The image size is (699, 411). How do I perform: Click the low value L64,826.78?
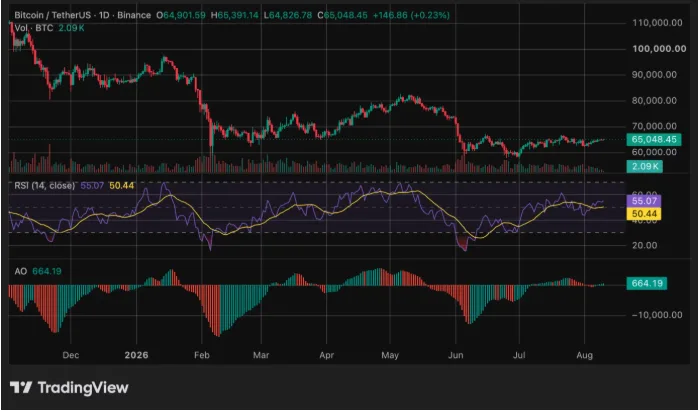point(288,15)
